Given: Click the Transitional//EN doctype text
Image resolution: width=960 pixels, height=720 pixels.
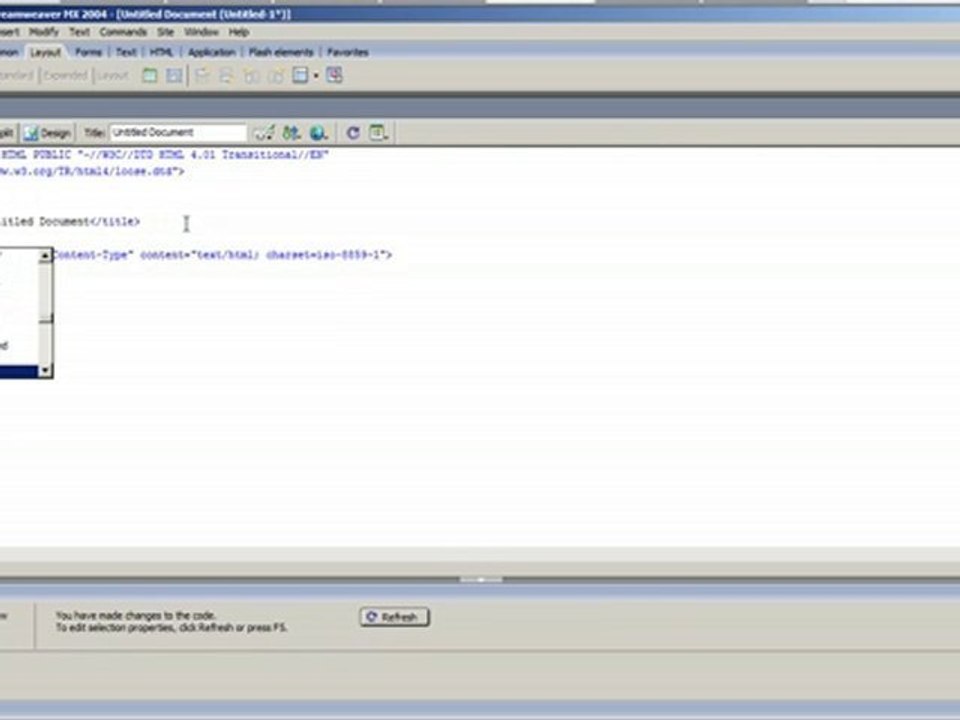Looking at the screenshot, I should 275,155.
